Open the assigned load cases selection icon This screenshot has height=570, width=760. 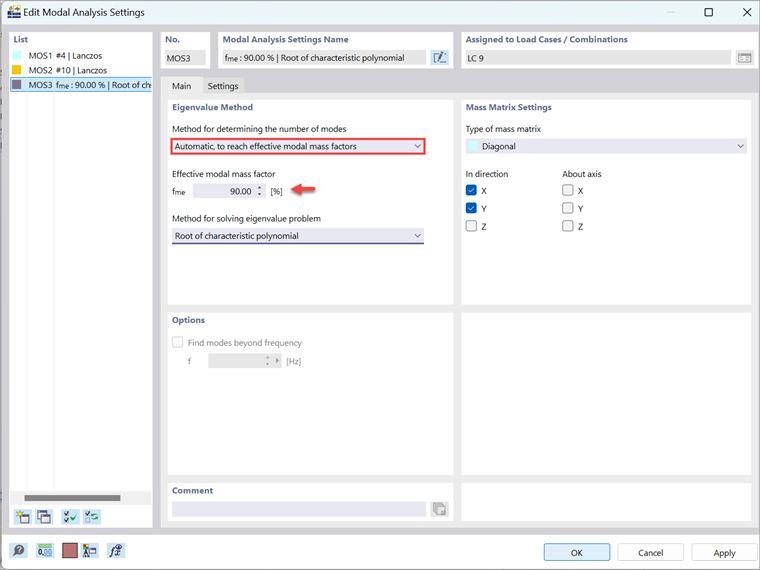[744, 58]
